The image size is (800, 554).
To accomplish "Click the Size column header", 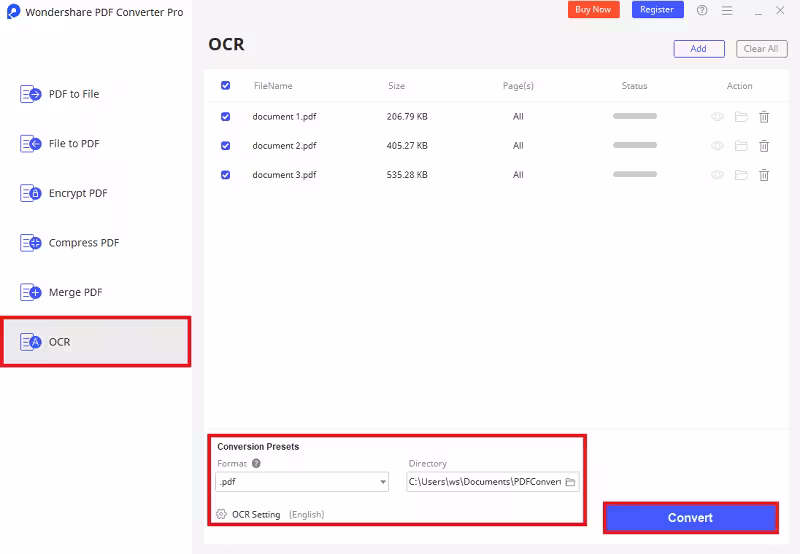I will 396,86.
